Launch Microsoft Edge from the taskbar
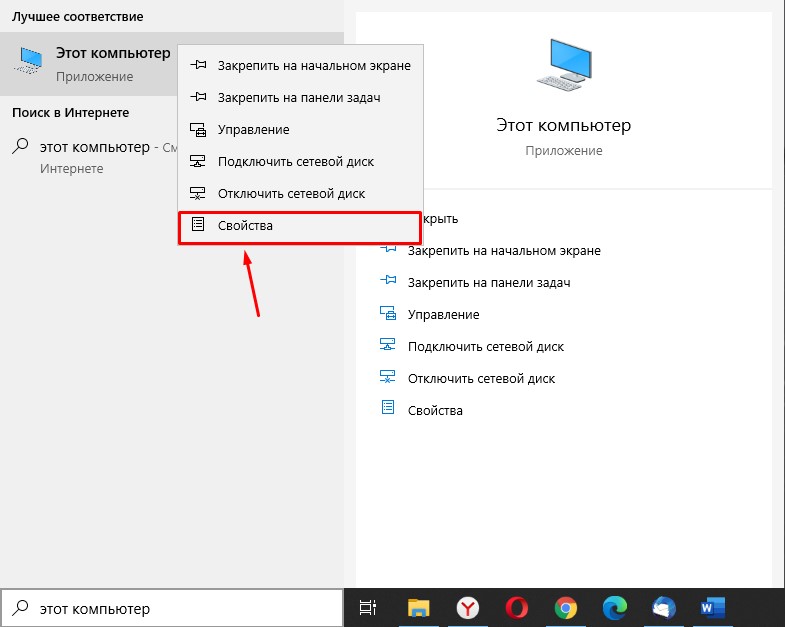The width and height of the screenshot is (785, 627). tap(615, 608)
